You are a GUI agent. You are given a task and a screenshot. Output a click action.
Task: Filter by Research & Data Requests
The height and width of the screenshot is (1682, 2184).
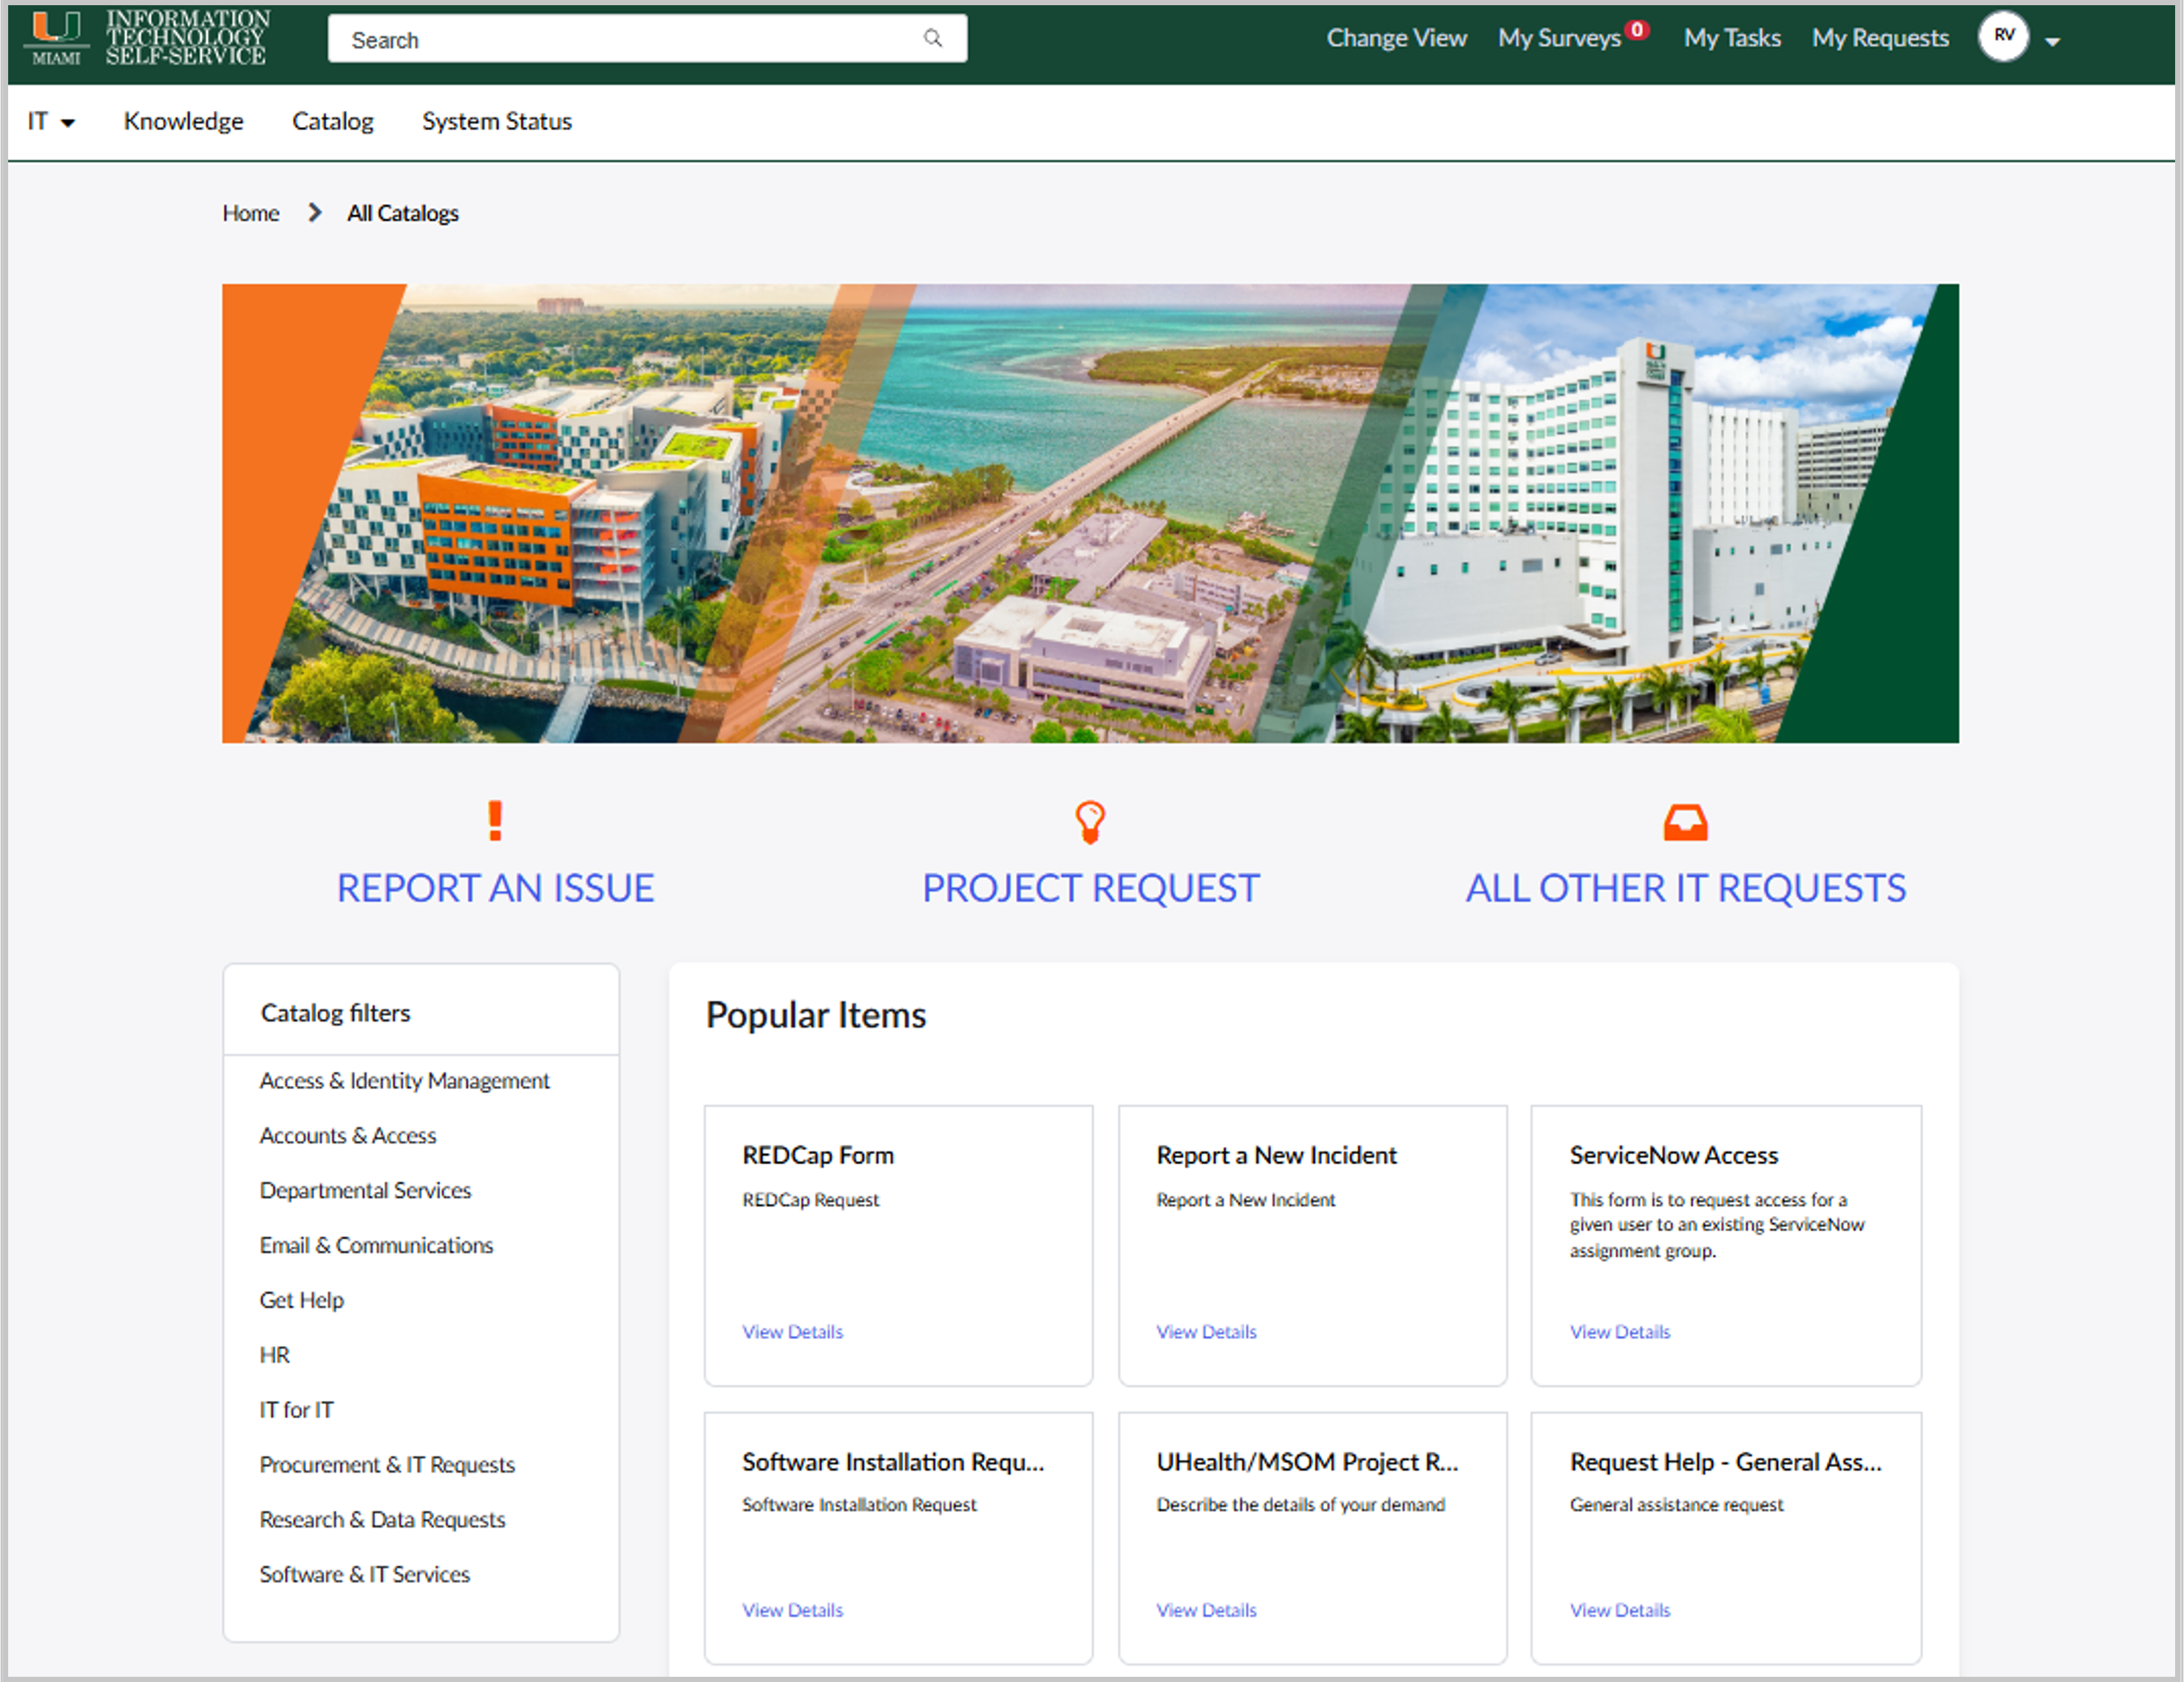point(383,1520)
